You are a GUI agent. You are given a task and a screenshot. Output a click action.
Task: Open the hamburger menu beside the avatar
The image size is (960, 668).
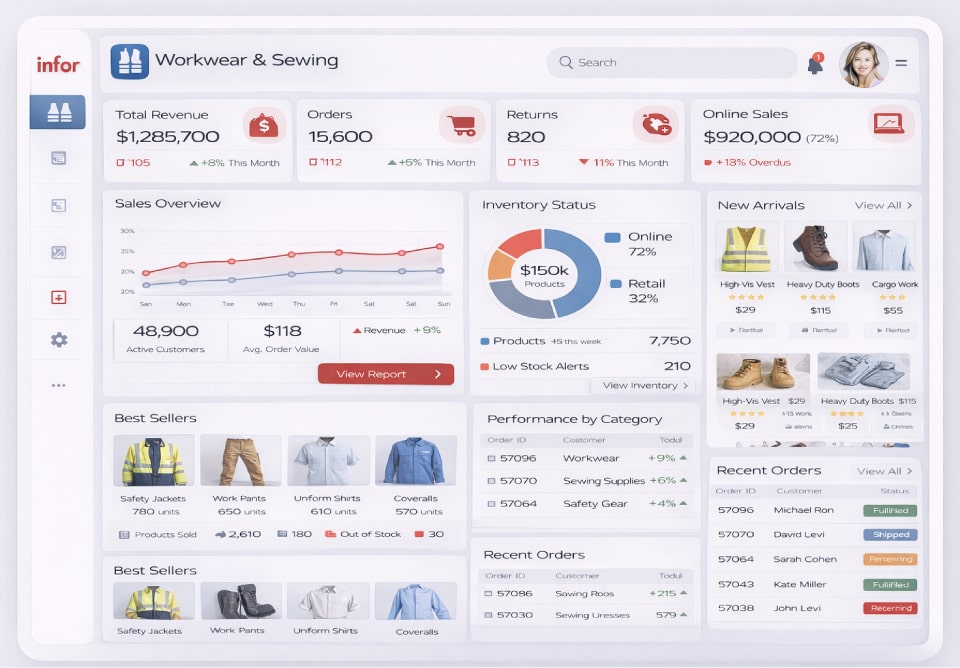901,63
